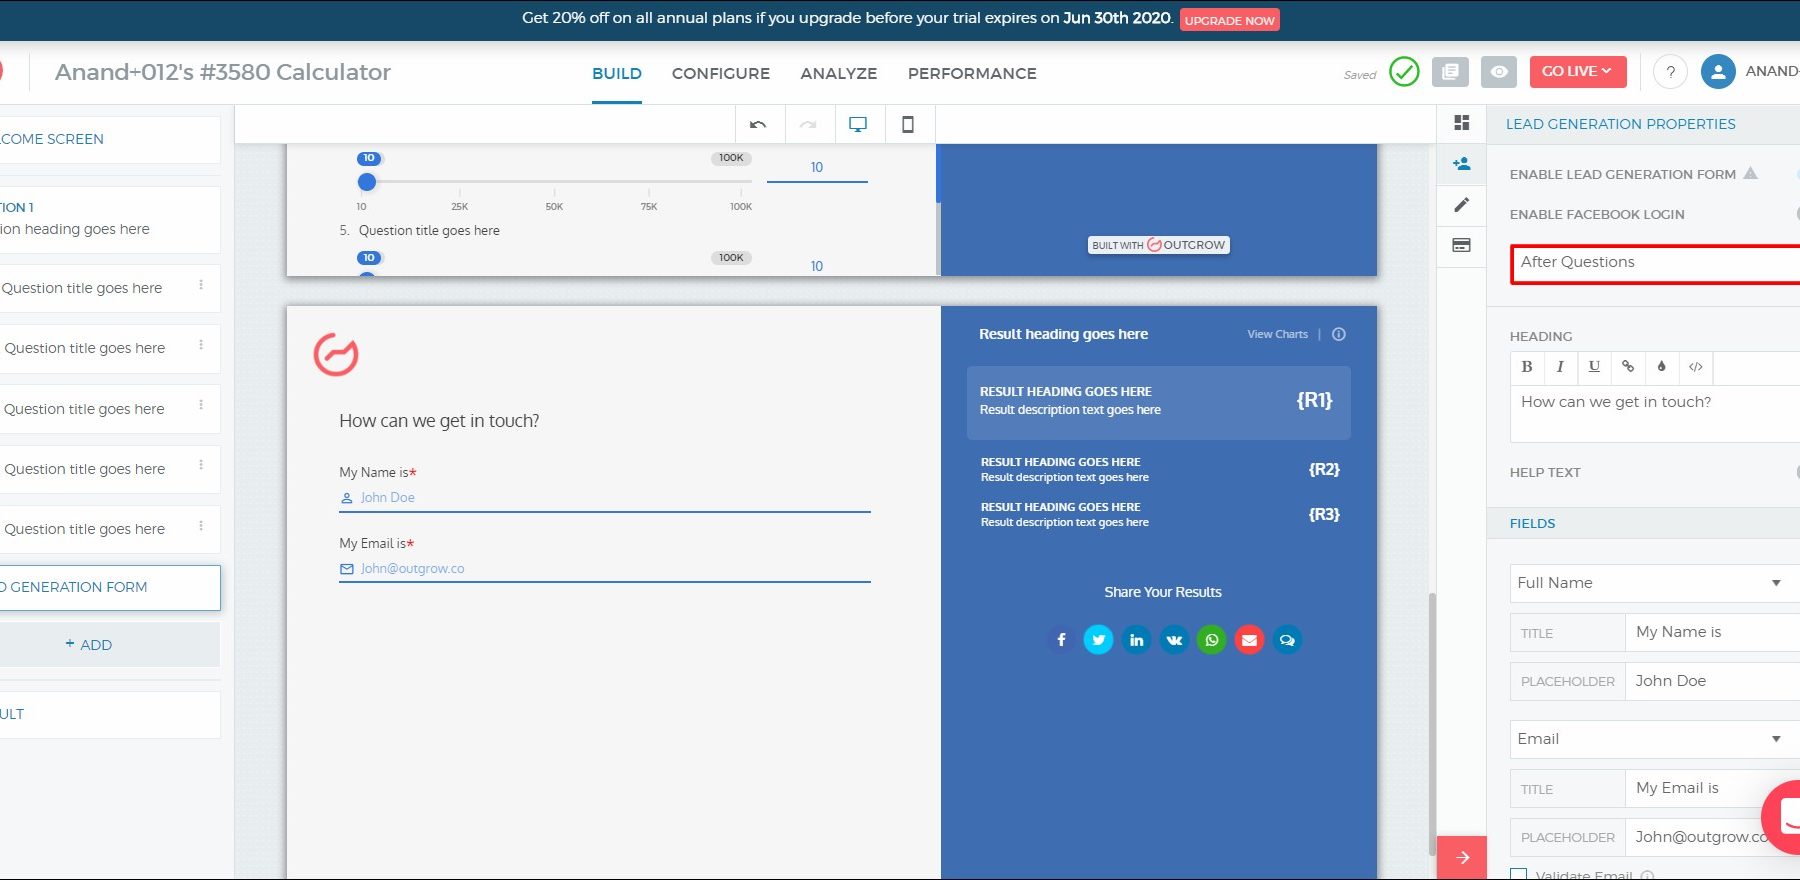Viewport: 1800px width, 880px height.
Task: Switch to the CONFIGURE tab
Action: 721,74
